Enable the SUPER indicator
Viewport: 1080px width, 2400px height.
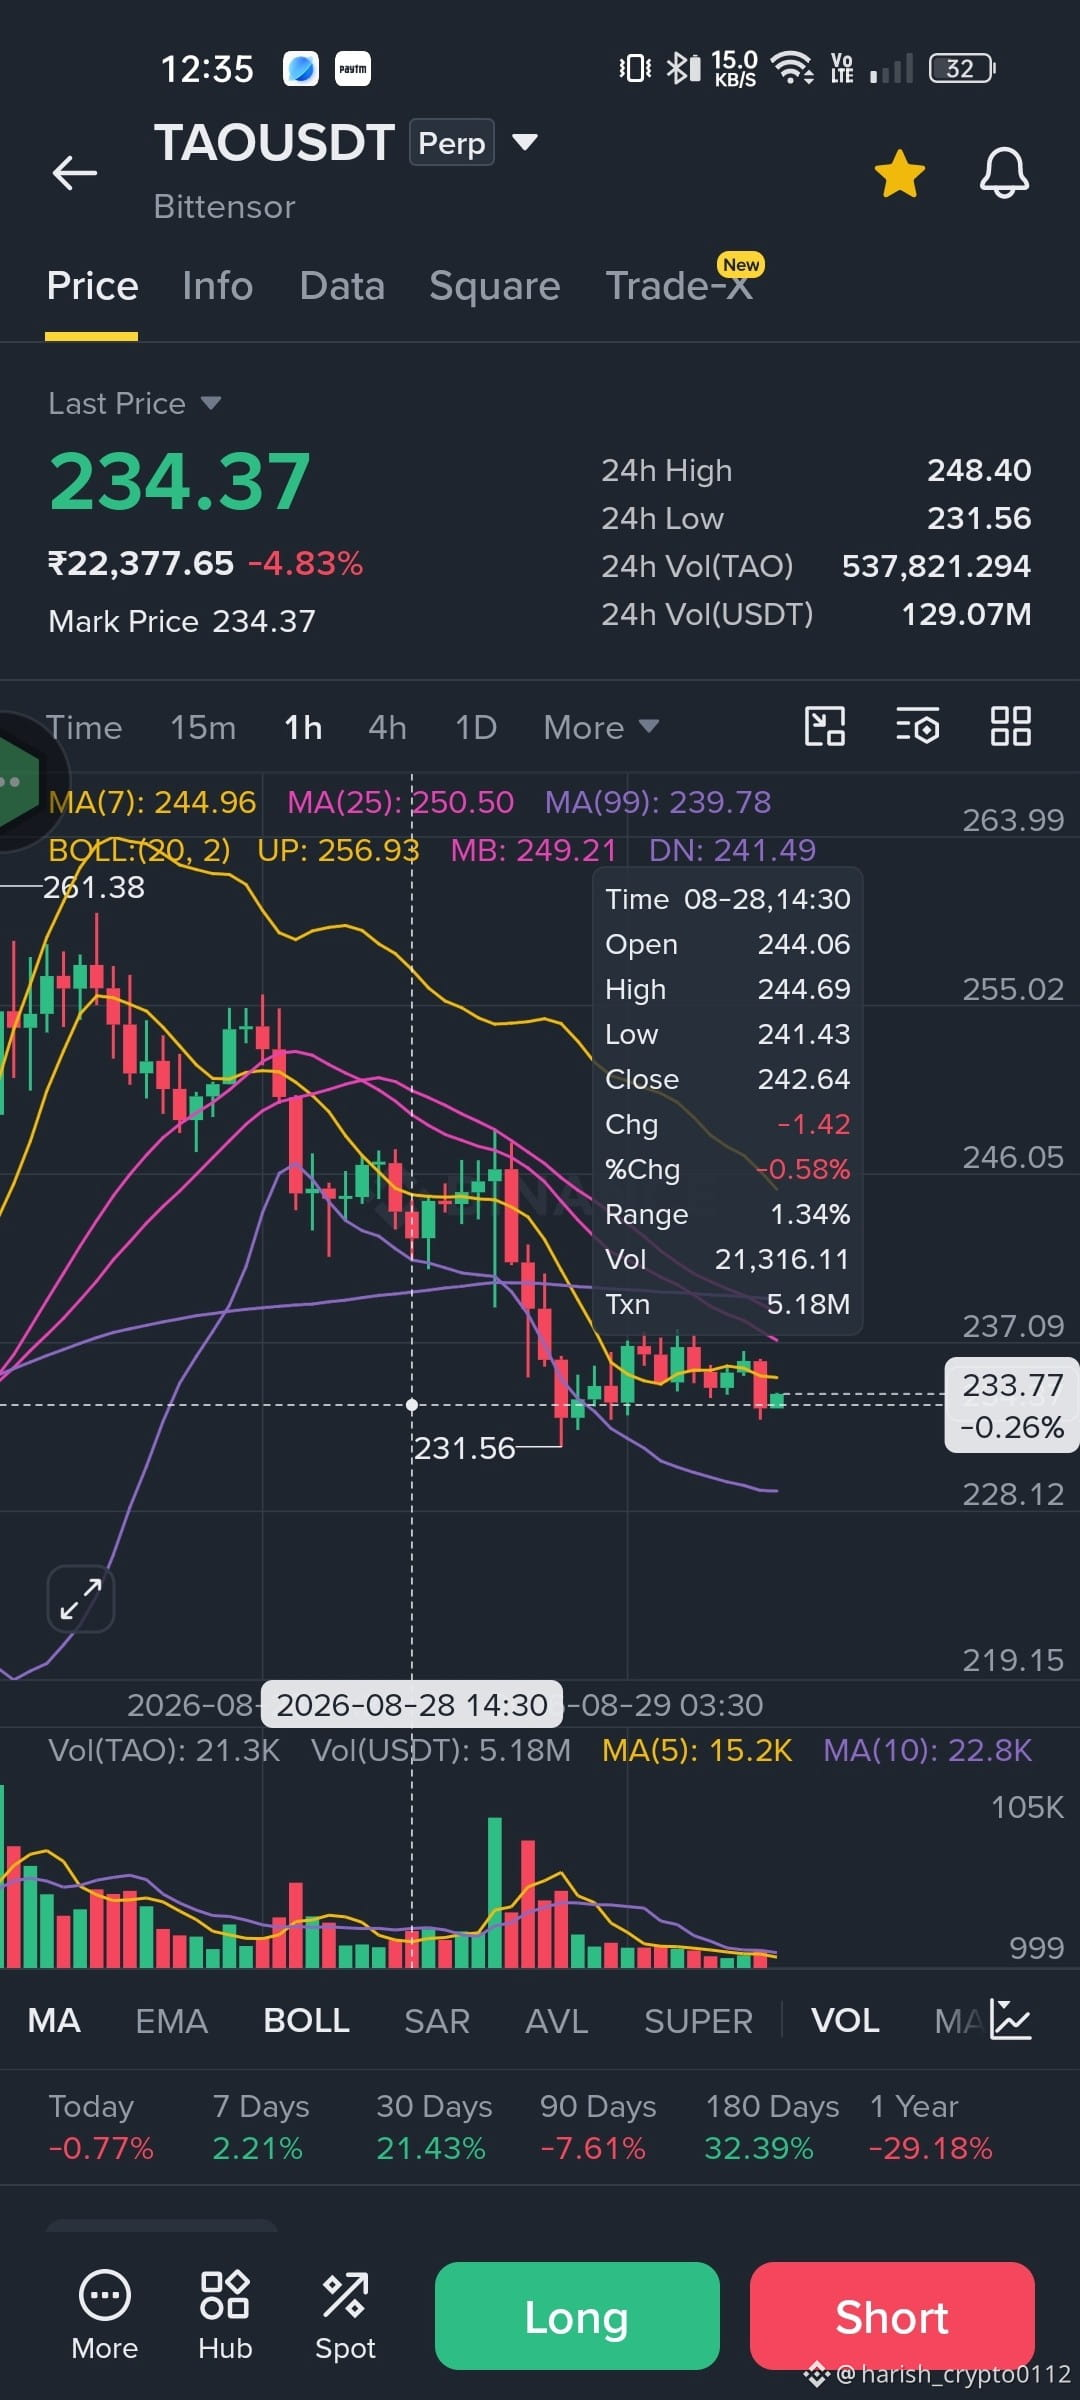point(698,2020)
